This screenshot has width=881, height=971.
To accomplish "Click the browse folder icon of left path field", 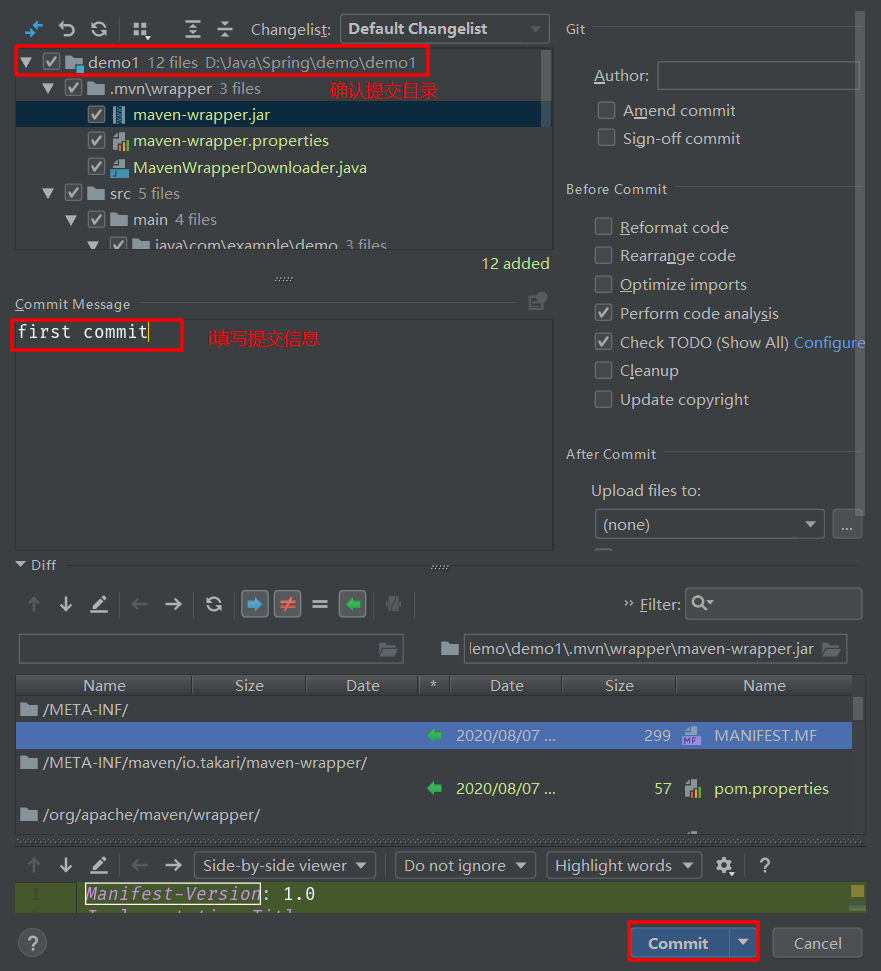I will pyautogui.click(x=388, y=649).
